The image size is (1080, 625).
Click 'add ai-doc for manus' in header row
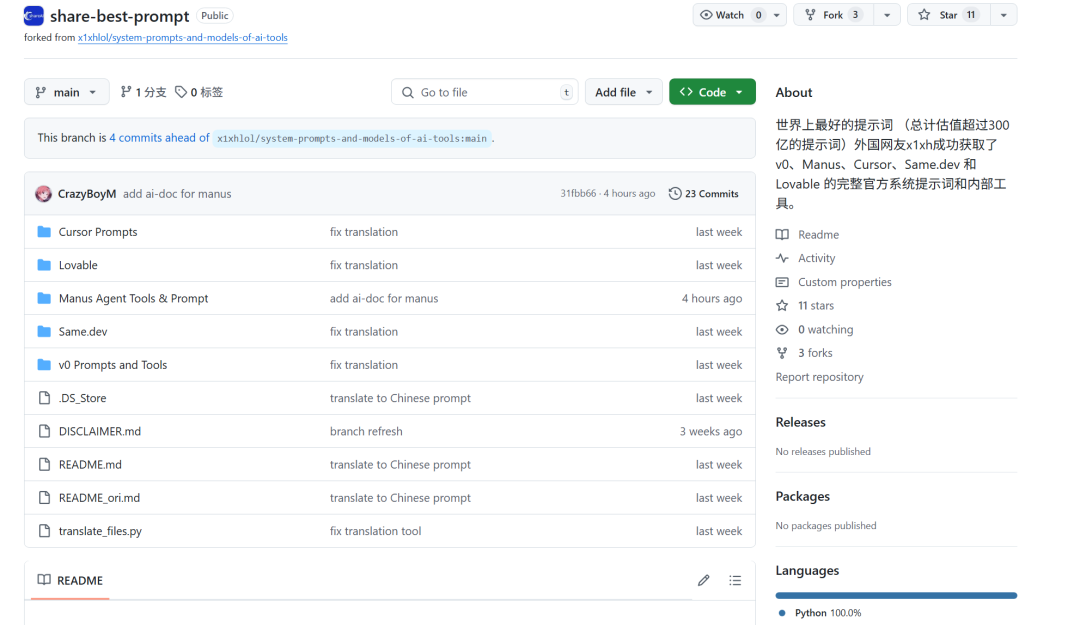click(x=177, y=194)
